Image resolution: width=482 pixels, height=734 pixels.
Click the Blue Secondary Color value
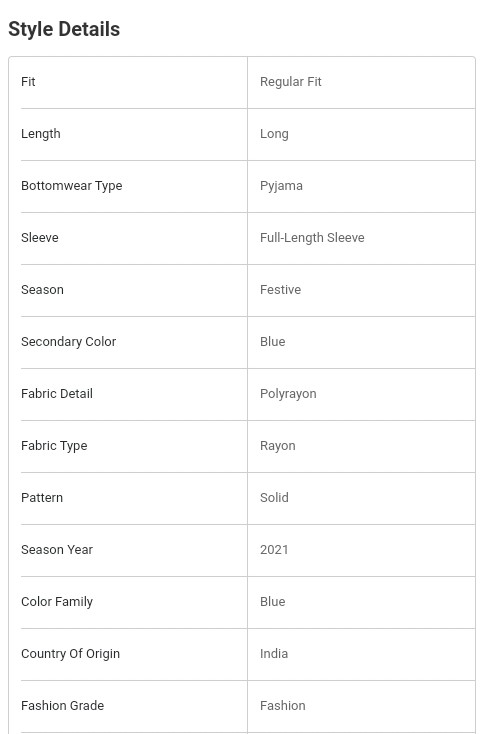[x=272, y=342]
